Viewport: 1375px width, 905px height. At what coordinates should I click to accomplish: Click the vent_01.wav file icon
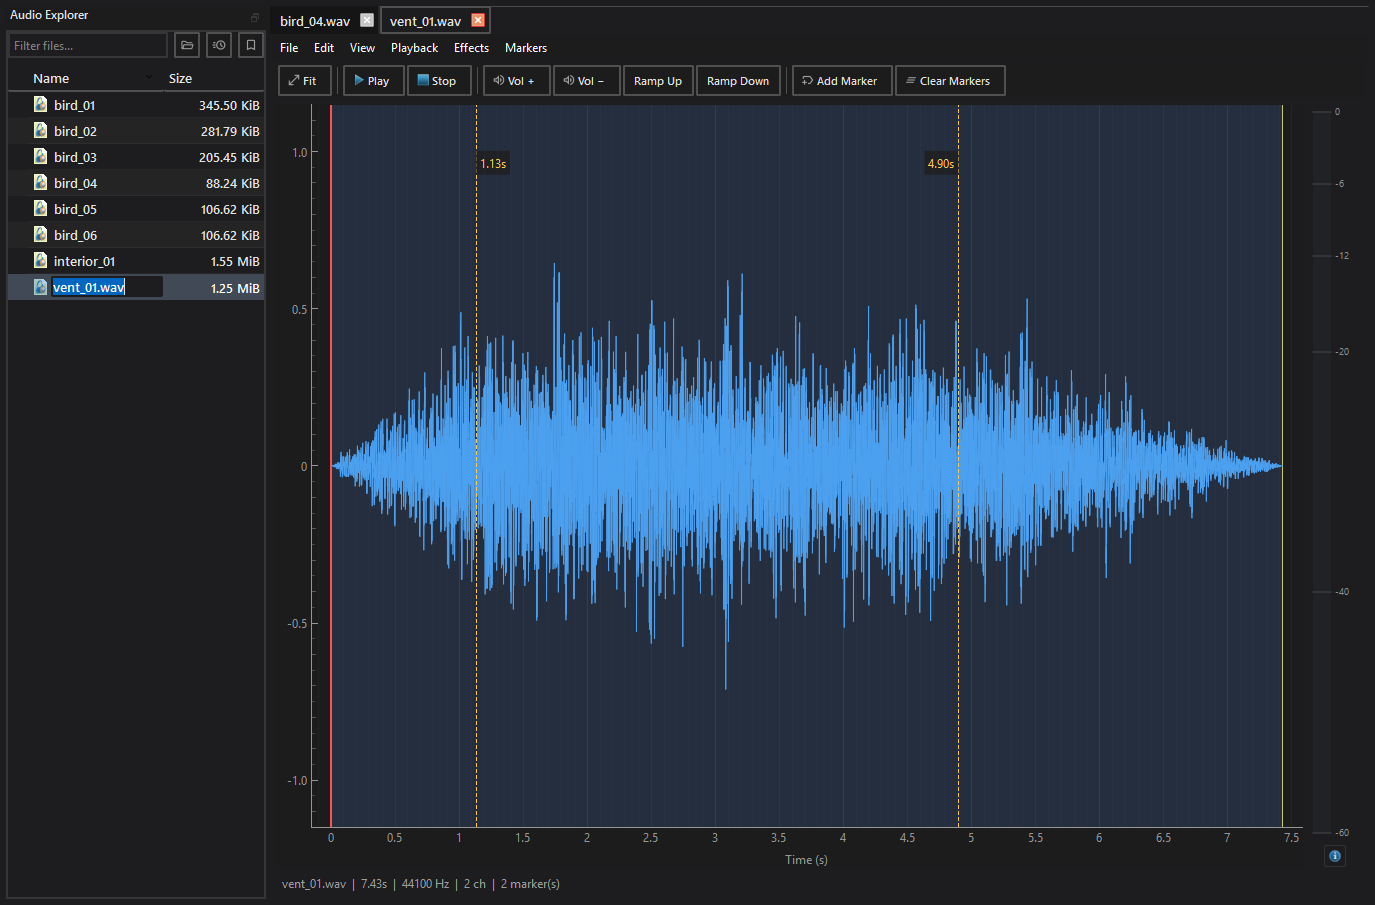40,287
